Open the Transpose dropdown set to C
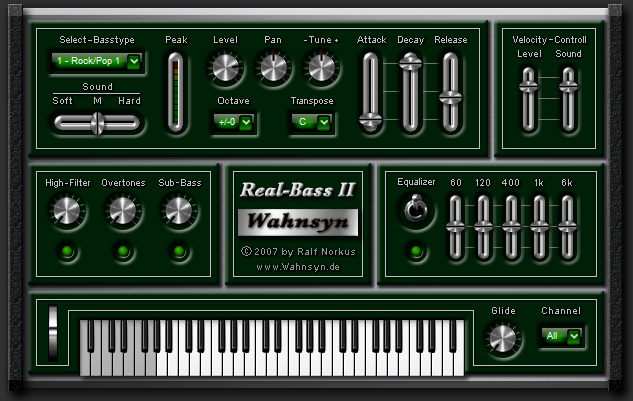 [311, 122]
